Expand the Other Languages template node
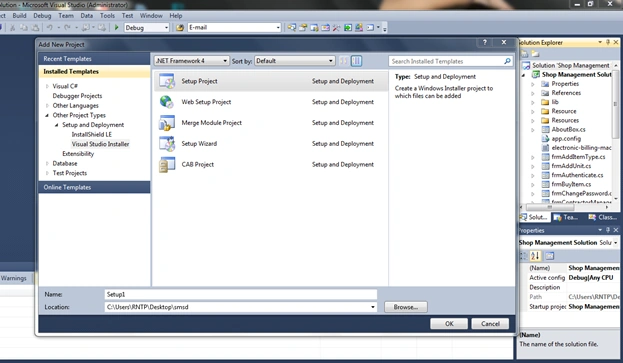Image resolution: width=623 pixels, height=363 pixels. tap(47, 106)
